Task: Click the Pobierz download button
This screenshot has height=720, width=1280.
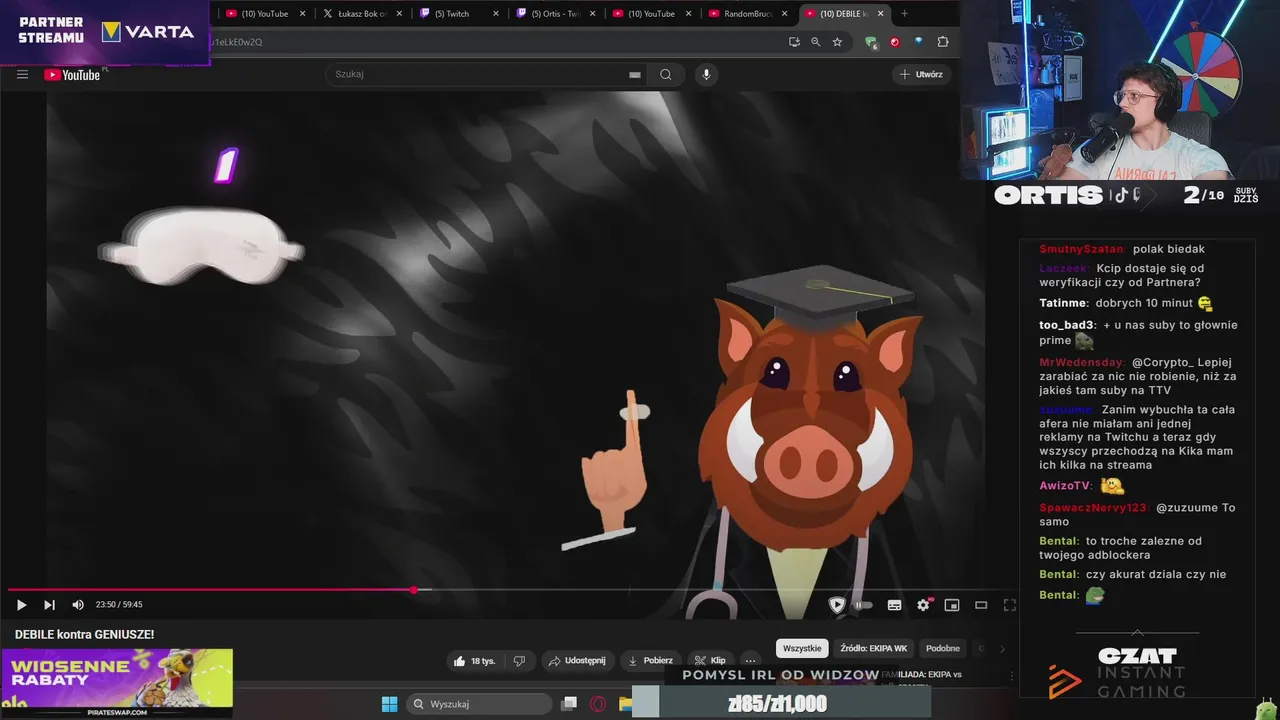Action: coord(650,660)
